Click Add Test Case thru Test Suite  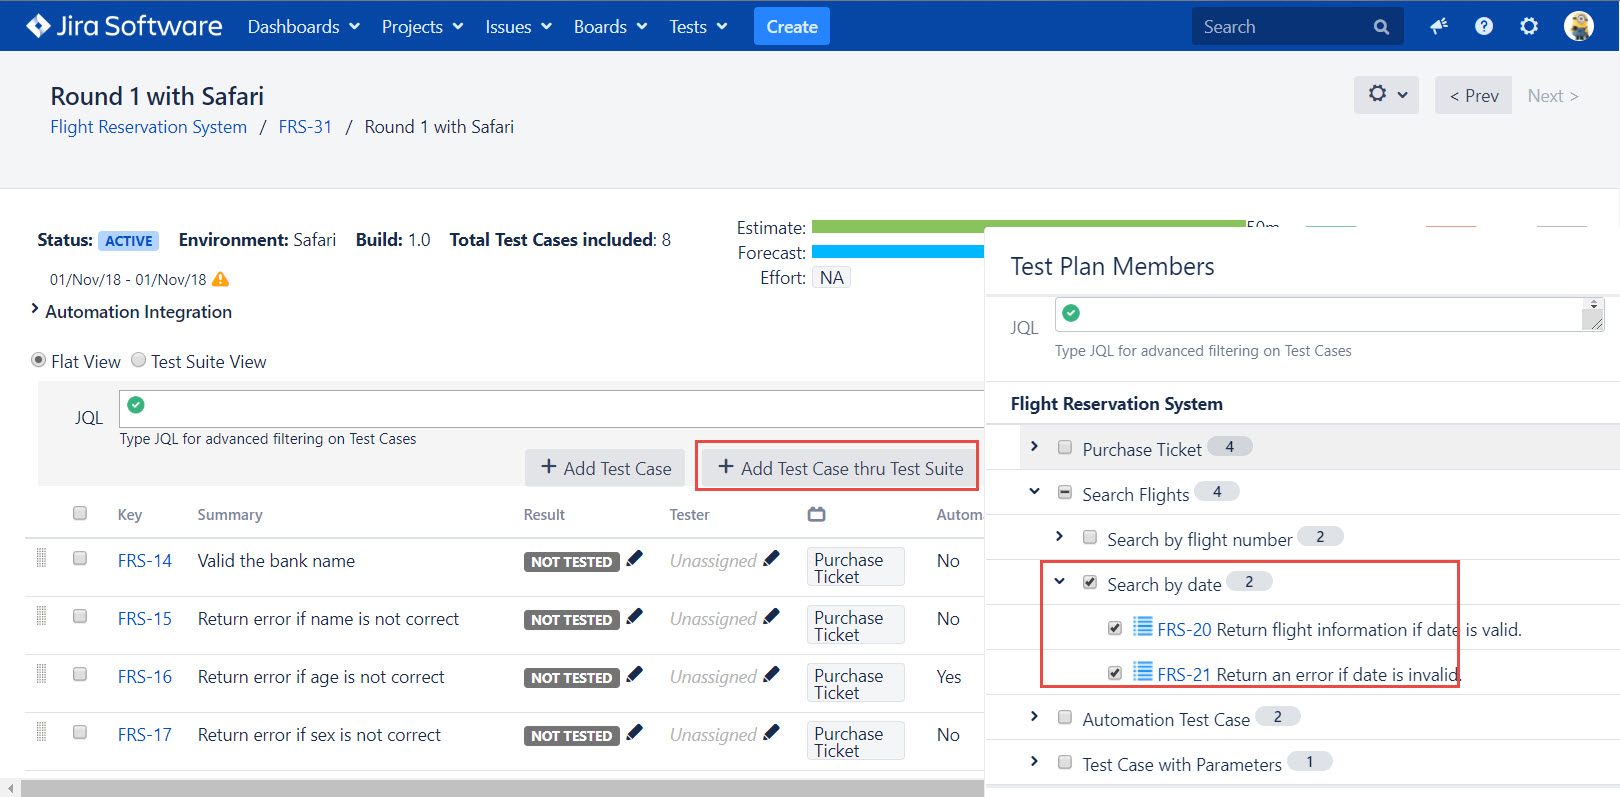pos(840,468)
